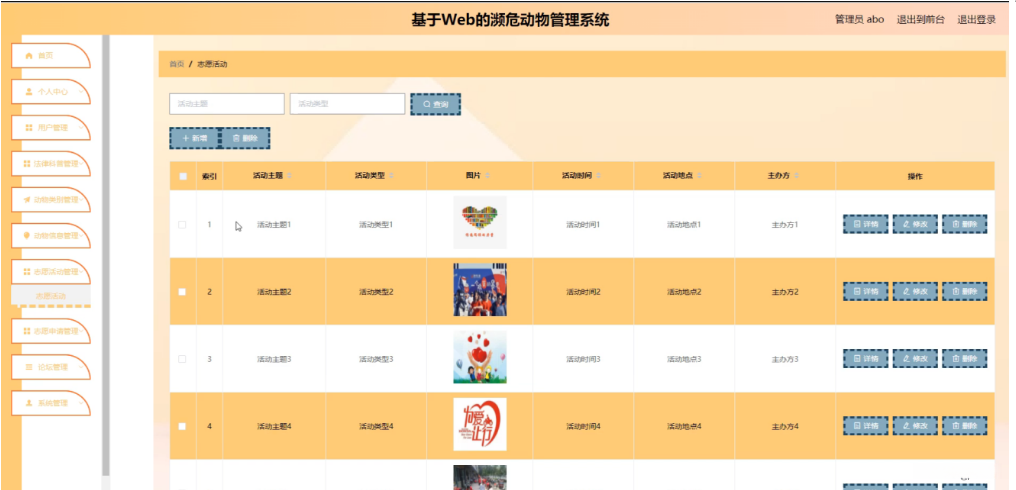Open 详情 for row 活动主题4
This screenshot has height=490, width=1016.
866,426
